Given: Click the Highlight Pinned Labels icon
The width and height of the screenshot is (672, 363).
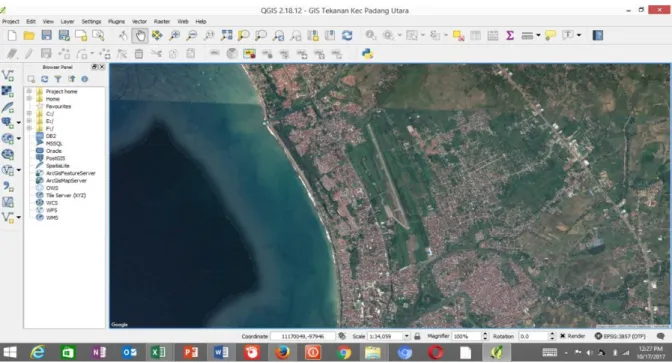Looking at the screenshot, I should coord(249,54).
